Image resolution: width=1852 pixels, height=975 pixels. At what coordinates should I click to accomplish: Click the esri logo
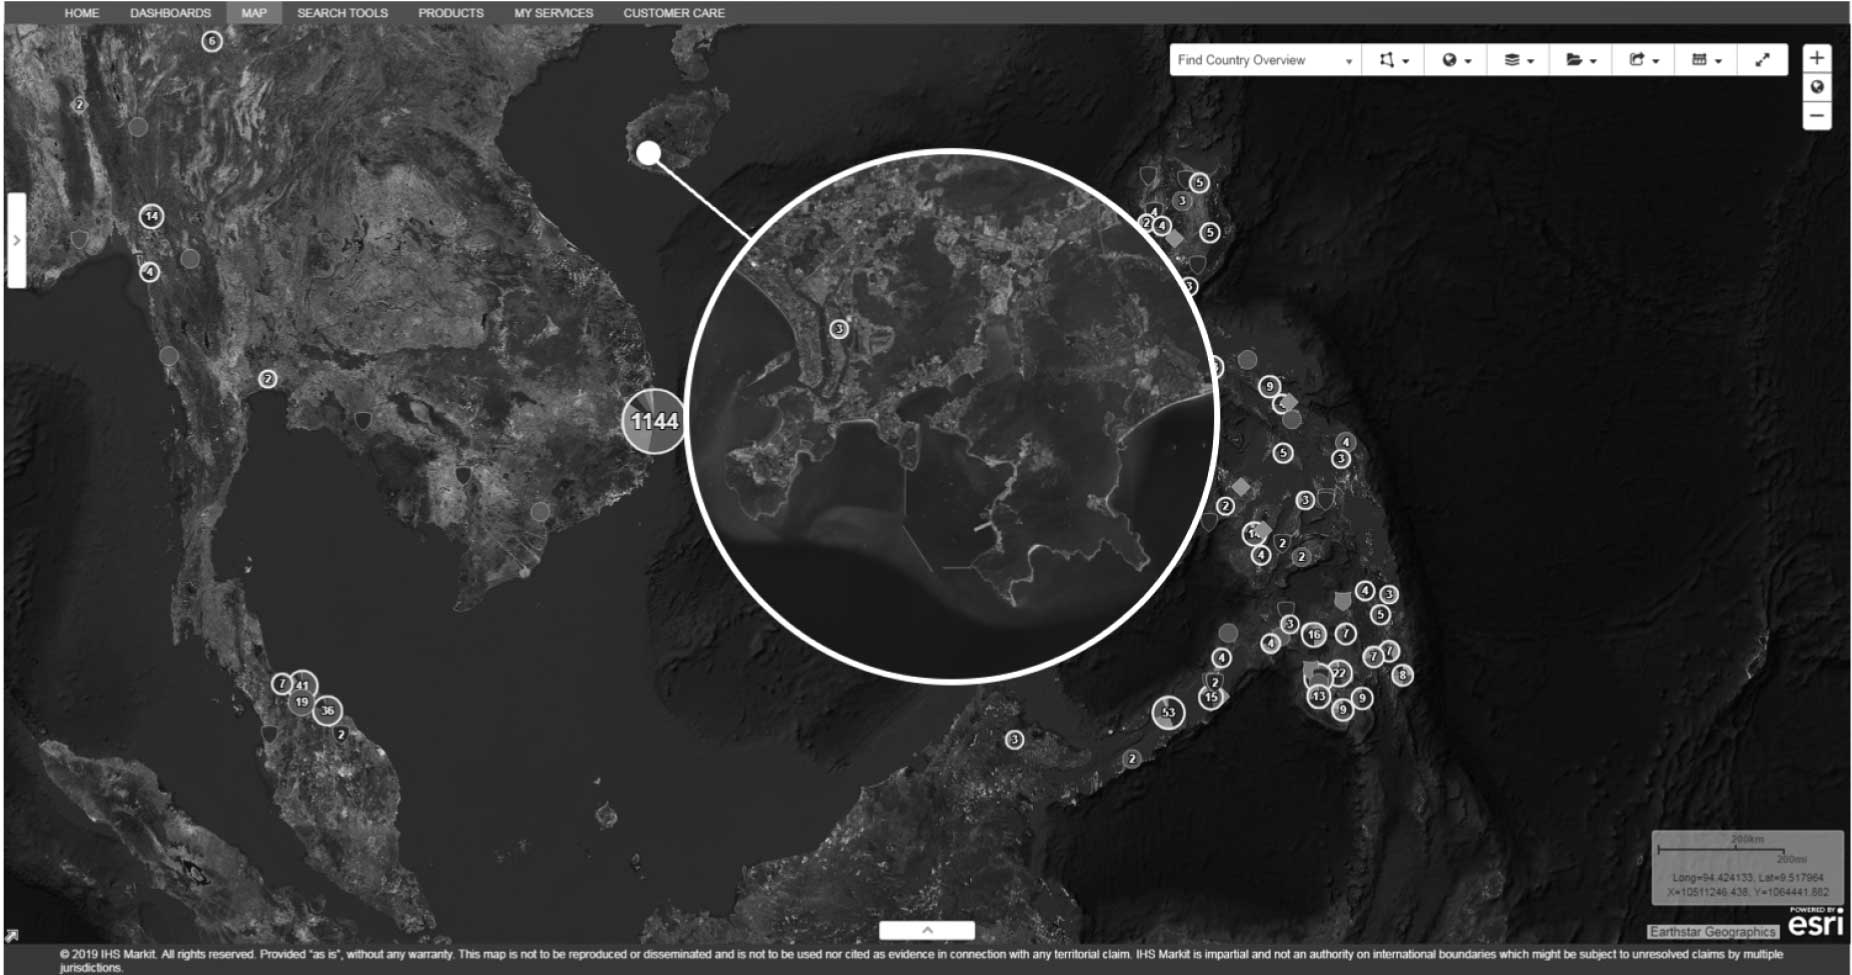1815,922
